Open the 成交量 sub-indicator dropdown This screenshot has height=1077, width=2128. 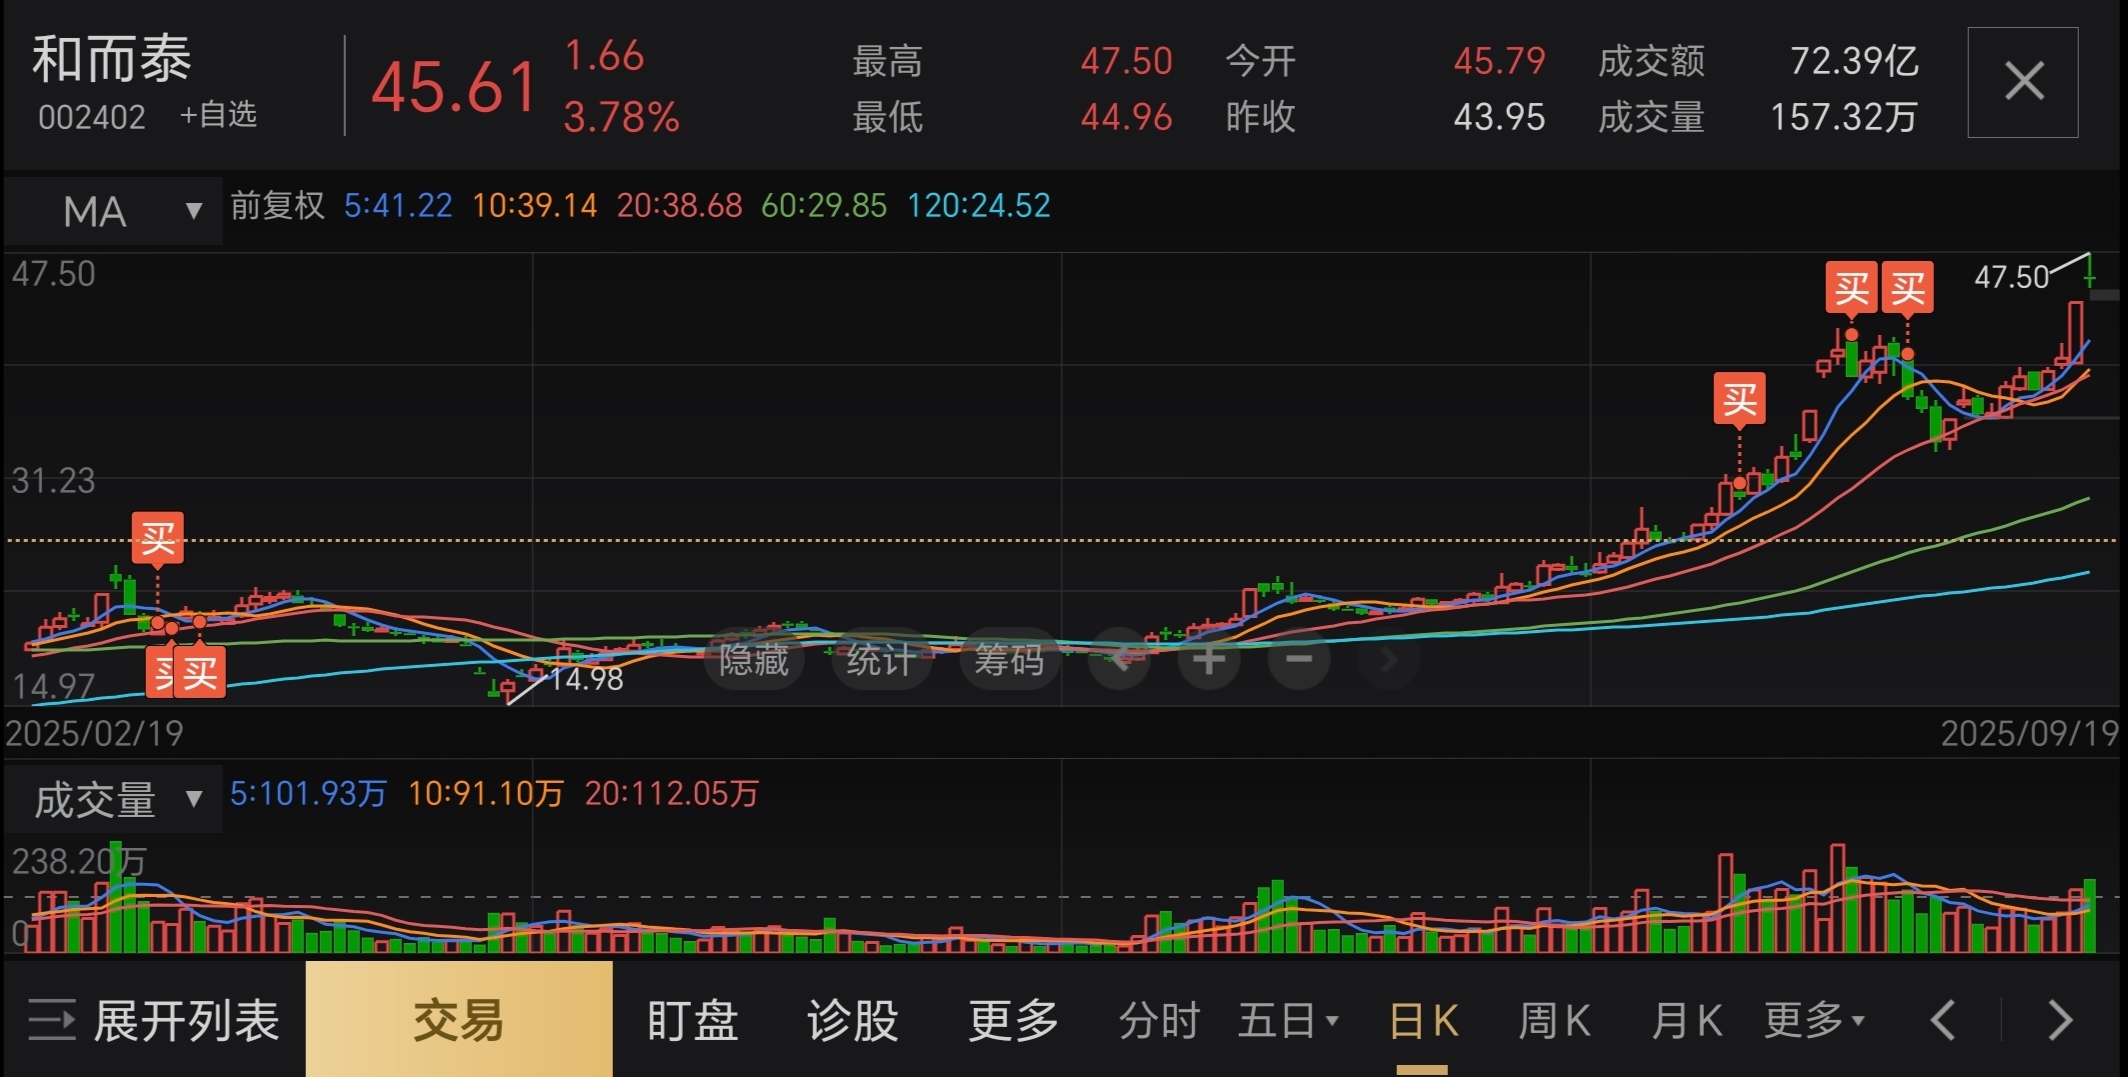113,799
